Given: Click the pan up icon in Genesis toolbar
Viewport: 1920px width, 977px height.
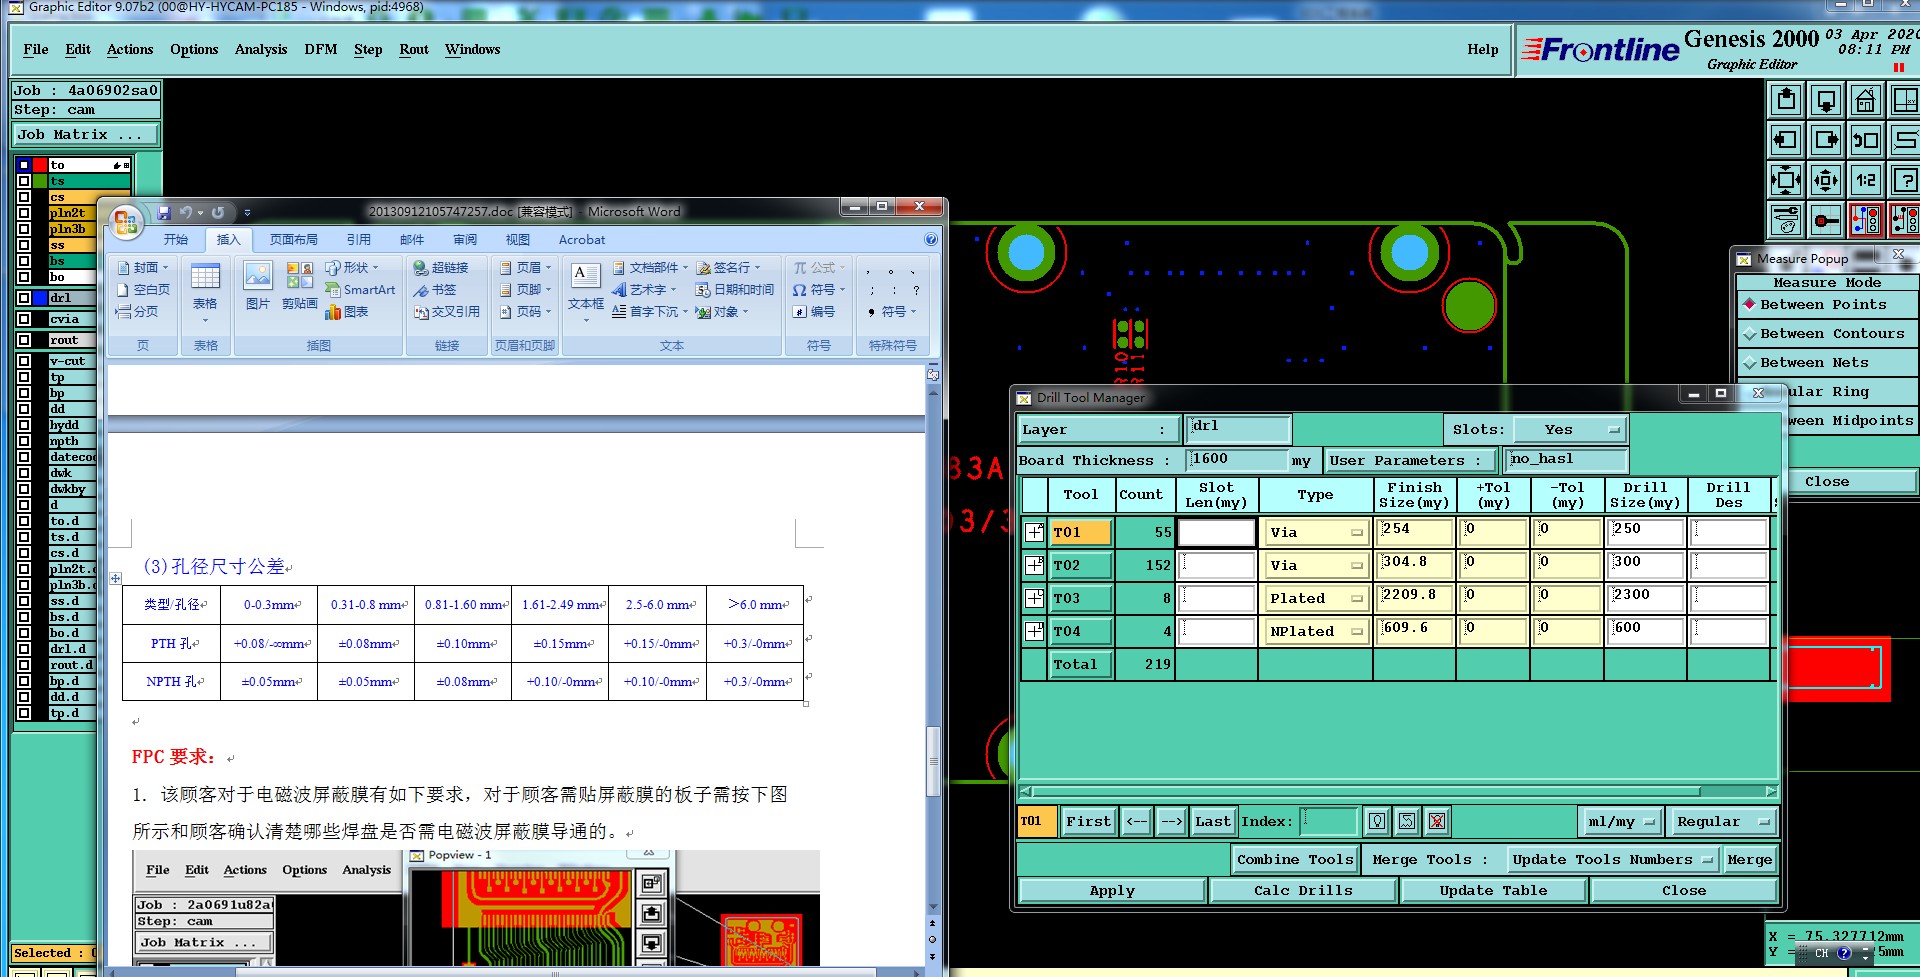Looking at the screenshot, I should [x=1786, y=100].
